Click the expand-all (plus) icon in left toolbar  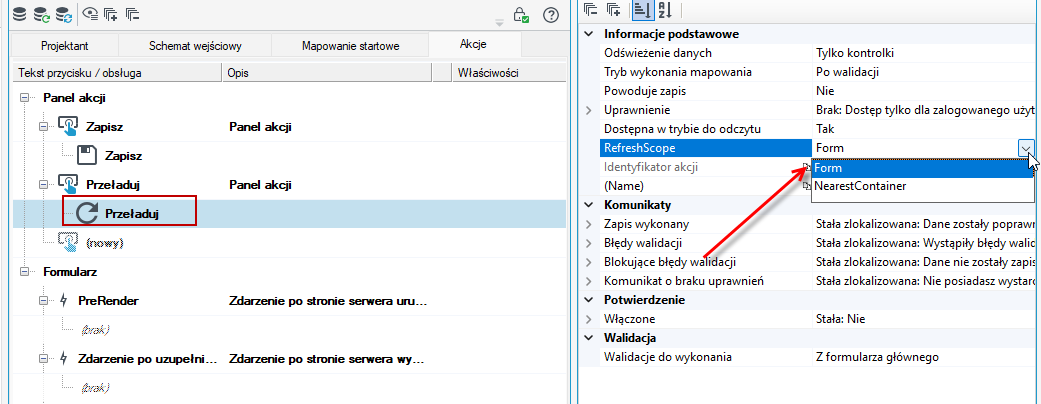112,13
